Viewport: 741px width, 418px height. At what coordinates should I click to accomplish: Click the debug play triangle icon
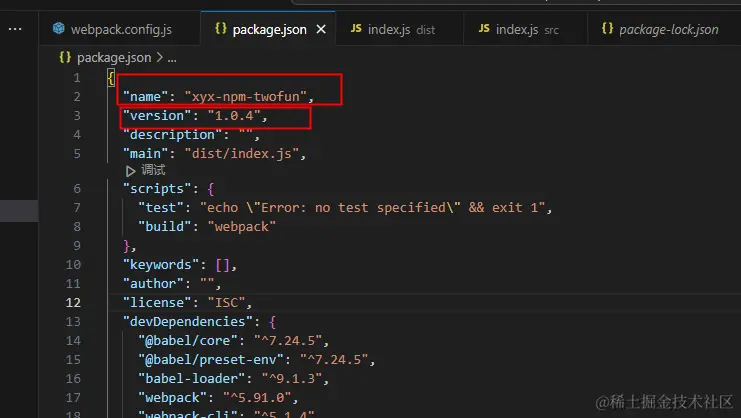tap(130, 171)
